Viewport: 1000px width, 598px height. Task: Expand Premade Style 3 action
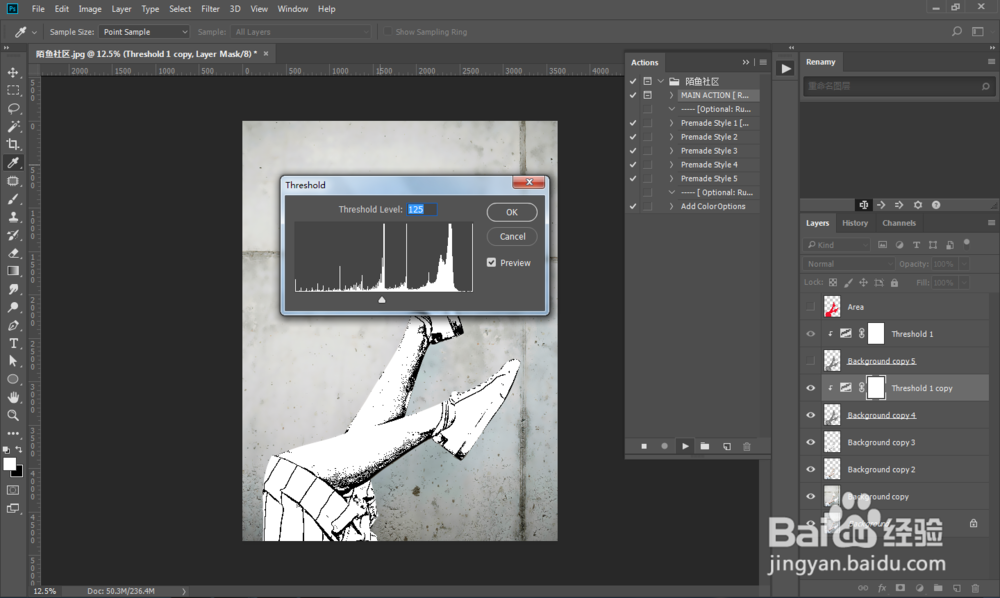pos(672,150)
